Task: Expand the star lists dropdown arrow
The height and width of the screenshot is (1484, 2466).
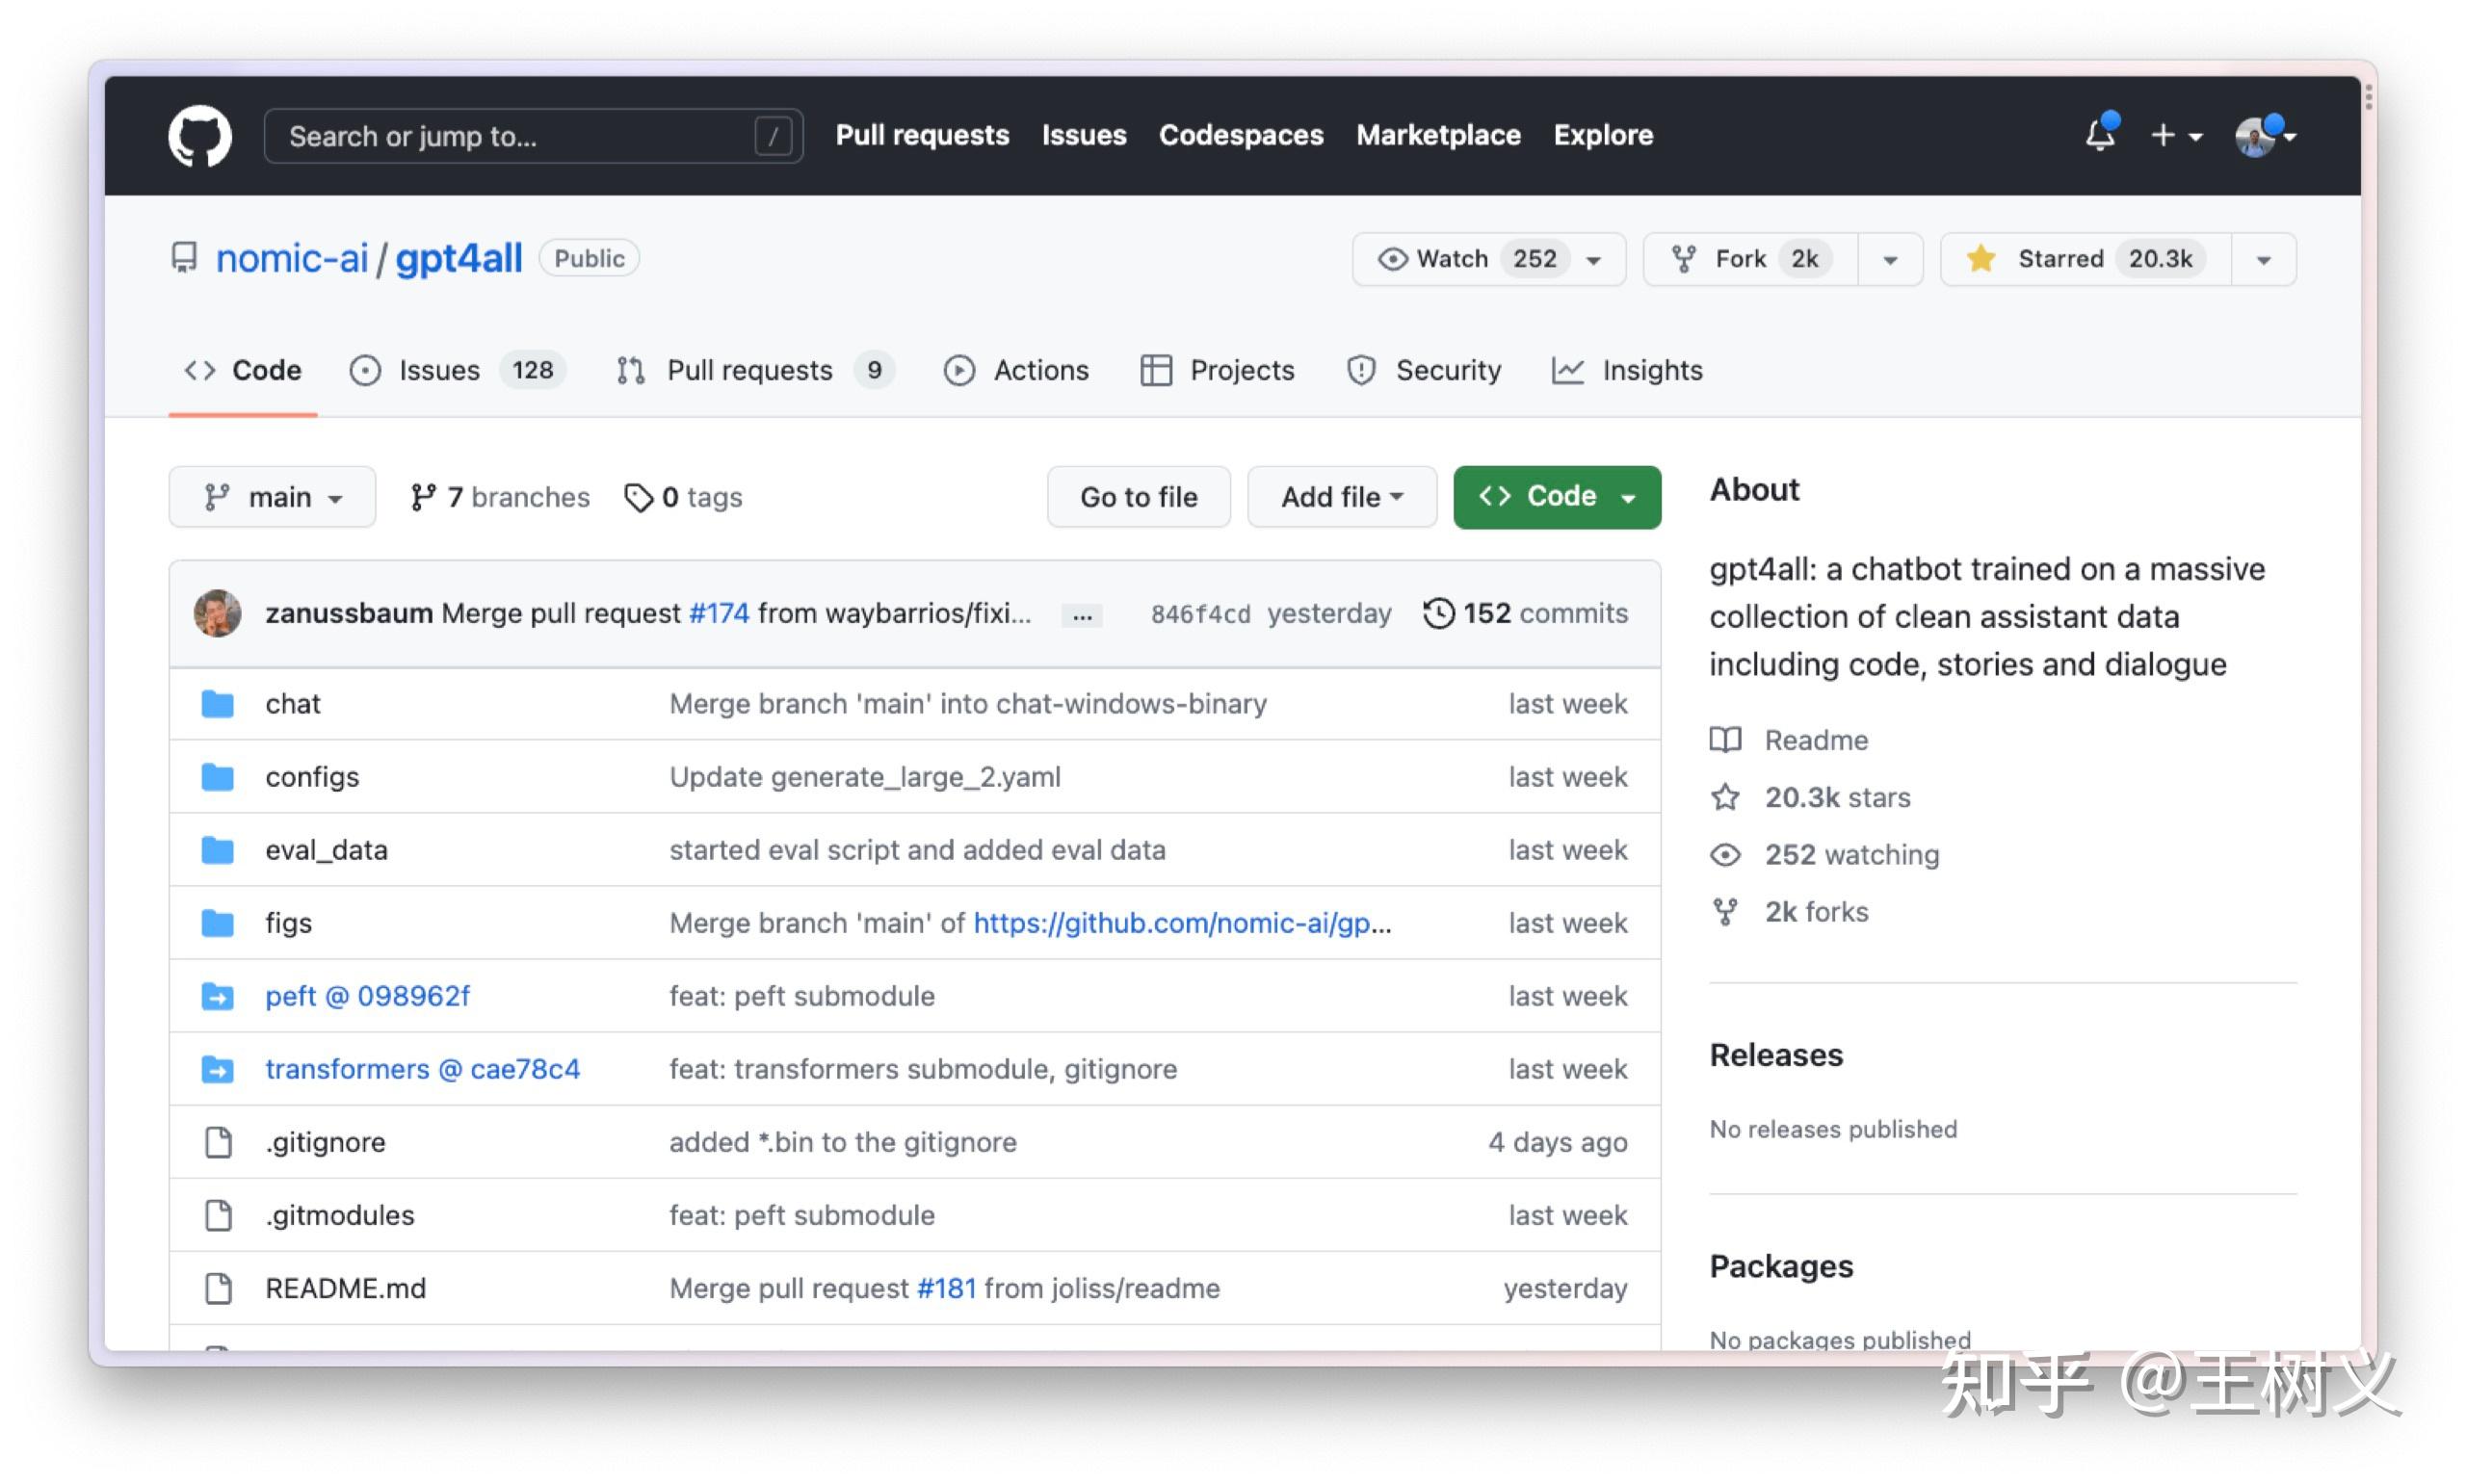Action: pos(2263,260)
